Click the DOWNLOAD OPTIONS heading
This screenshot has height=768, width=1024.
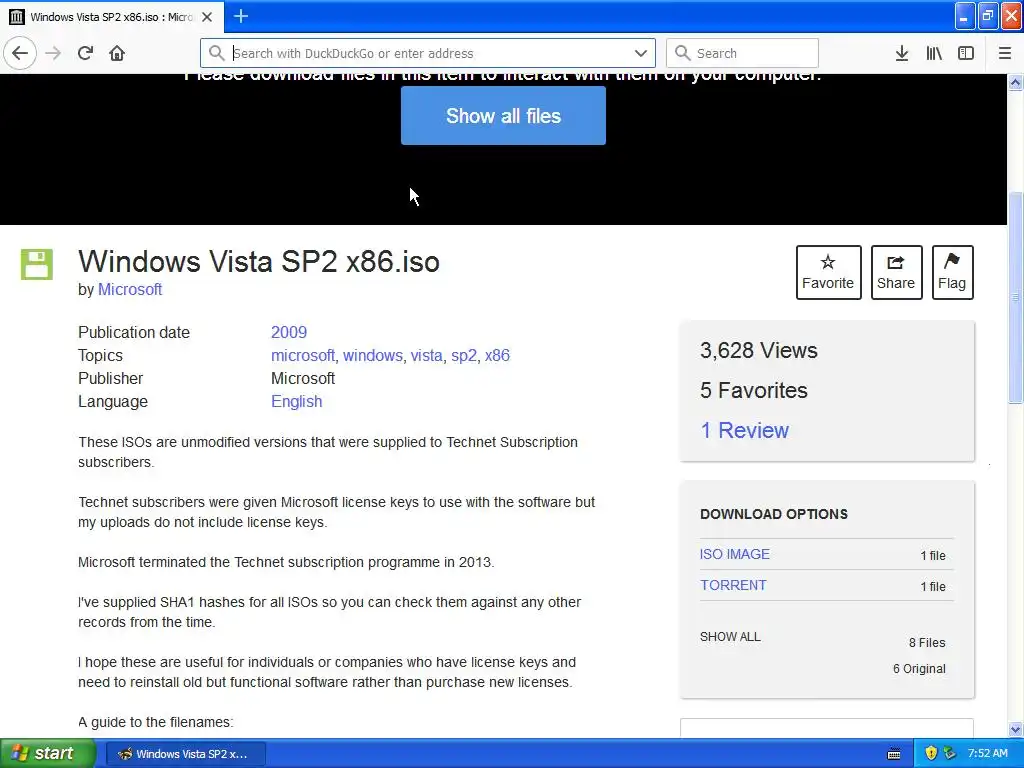click(774, 514)
